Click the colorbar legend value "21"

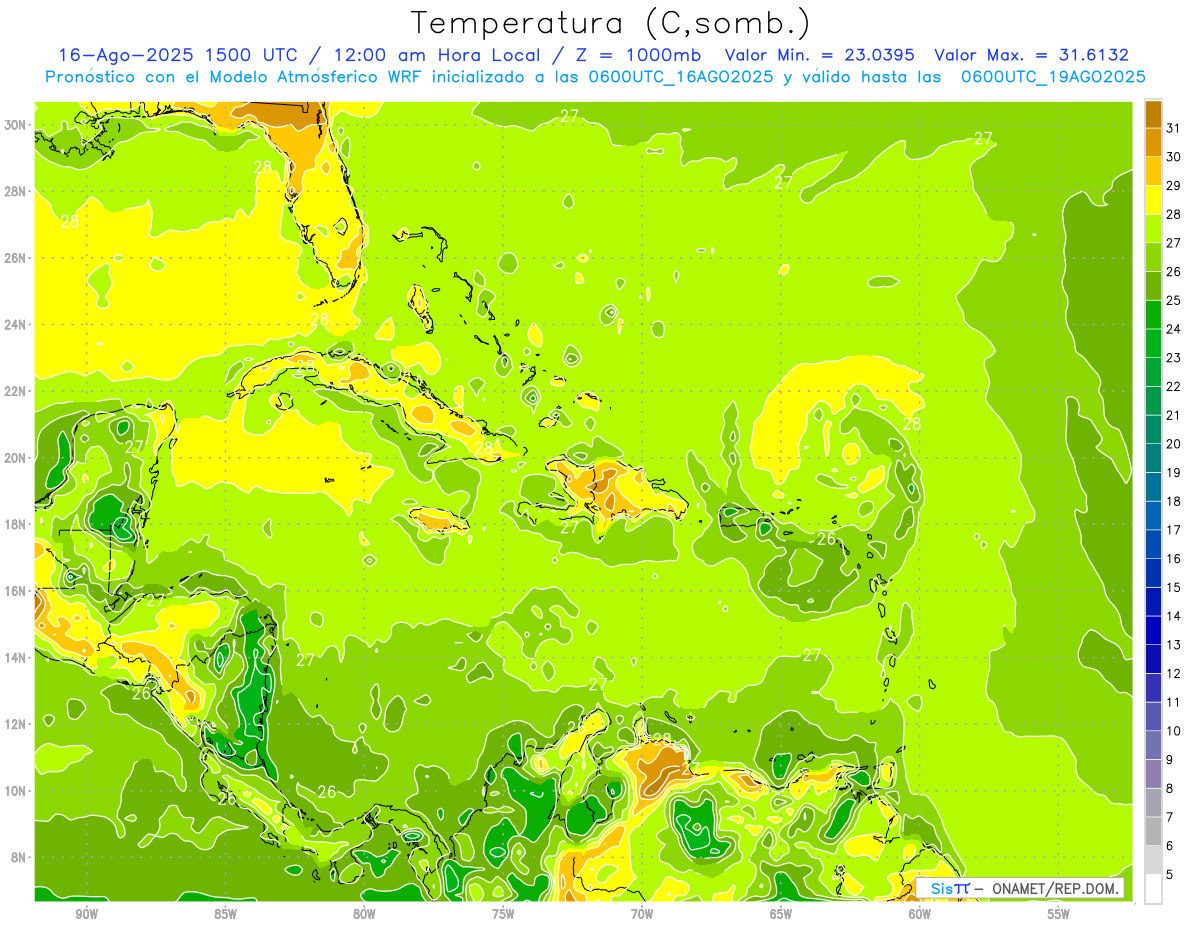click(x=1173, y=415)
